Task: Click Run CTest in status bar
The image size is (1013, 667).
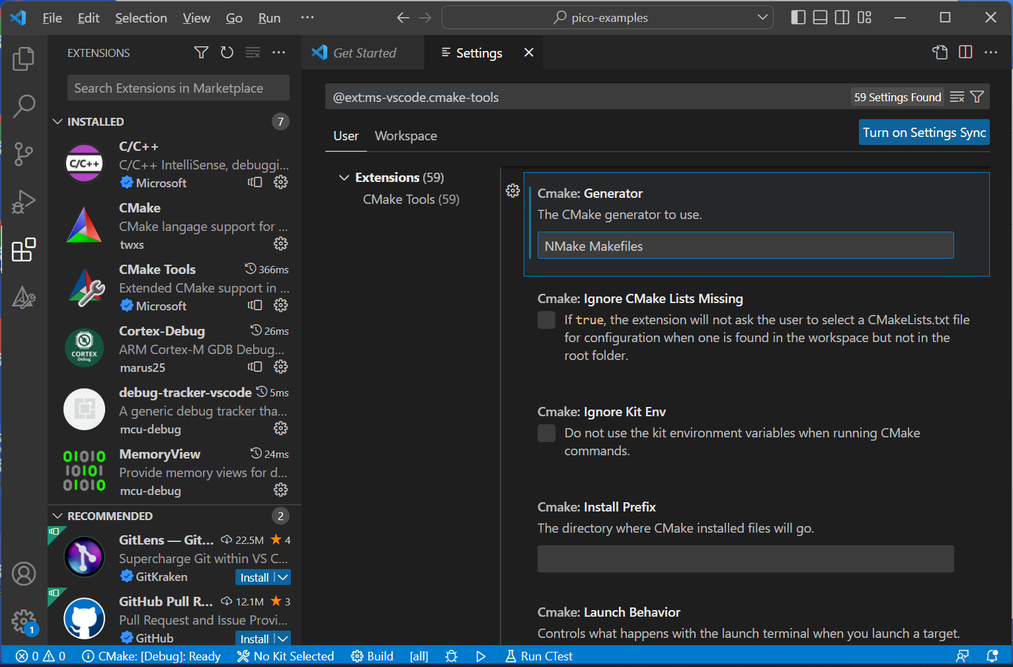Action: (x=538, y=656)
